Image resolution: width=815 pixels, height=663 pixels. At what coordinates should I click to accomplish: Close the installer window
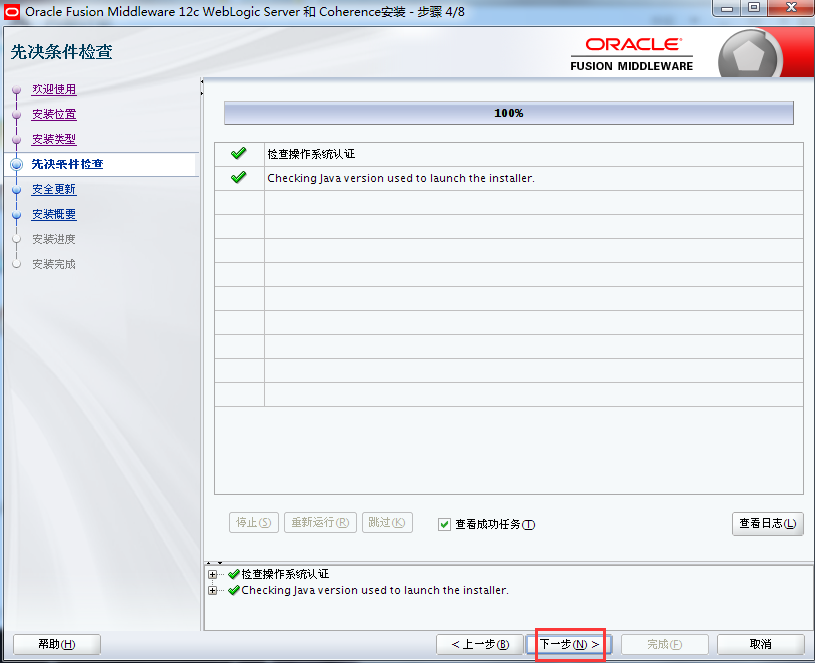pos(791,8)
